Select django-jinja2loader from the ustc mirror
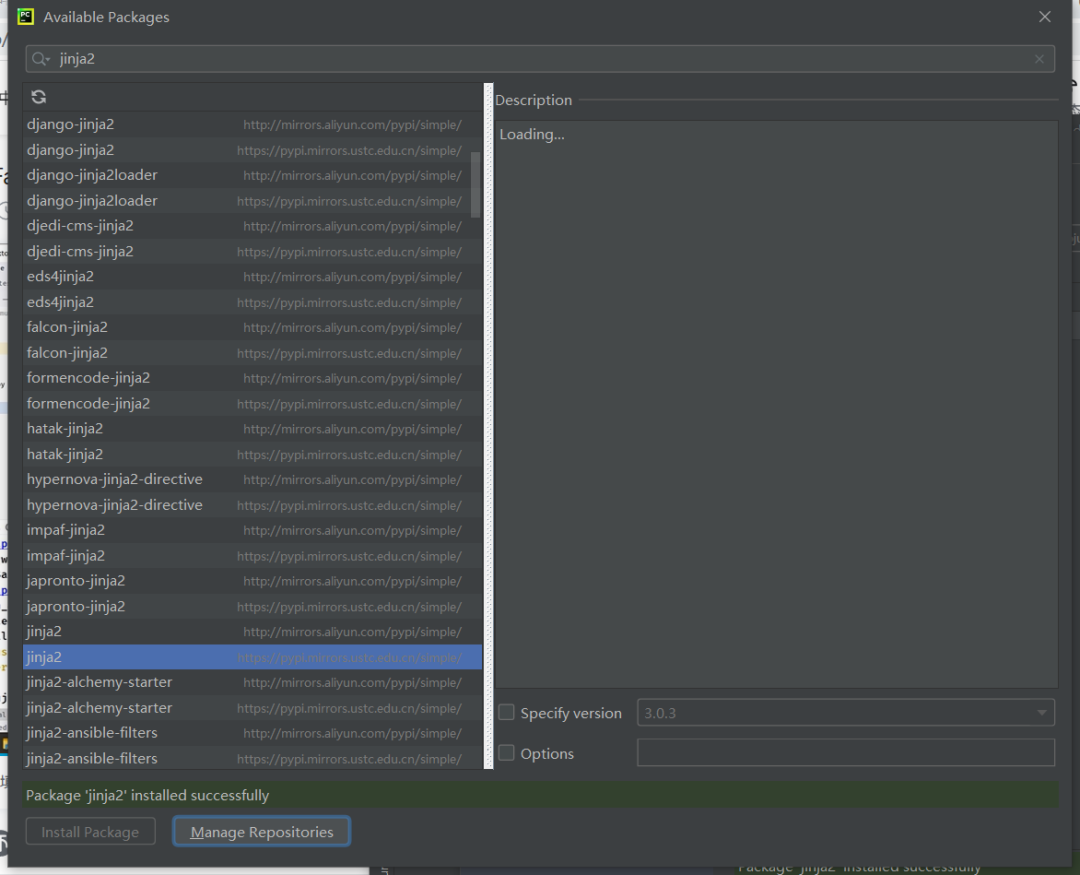 click(x=252, y=200)
